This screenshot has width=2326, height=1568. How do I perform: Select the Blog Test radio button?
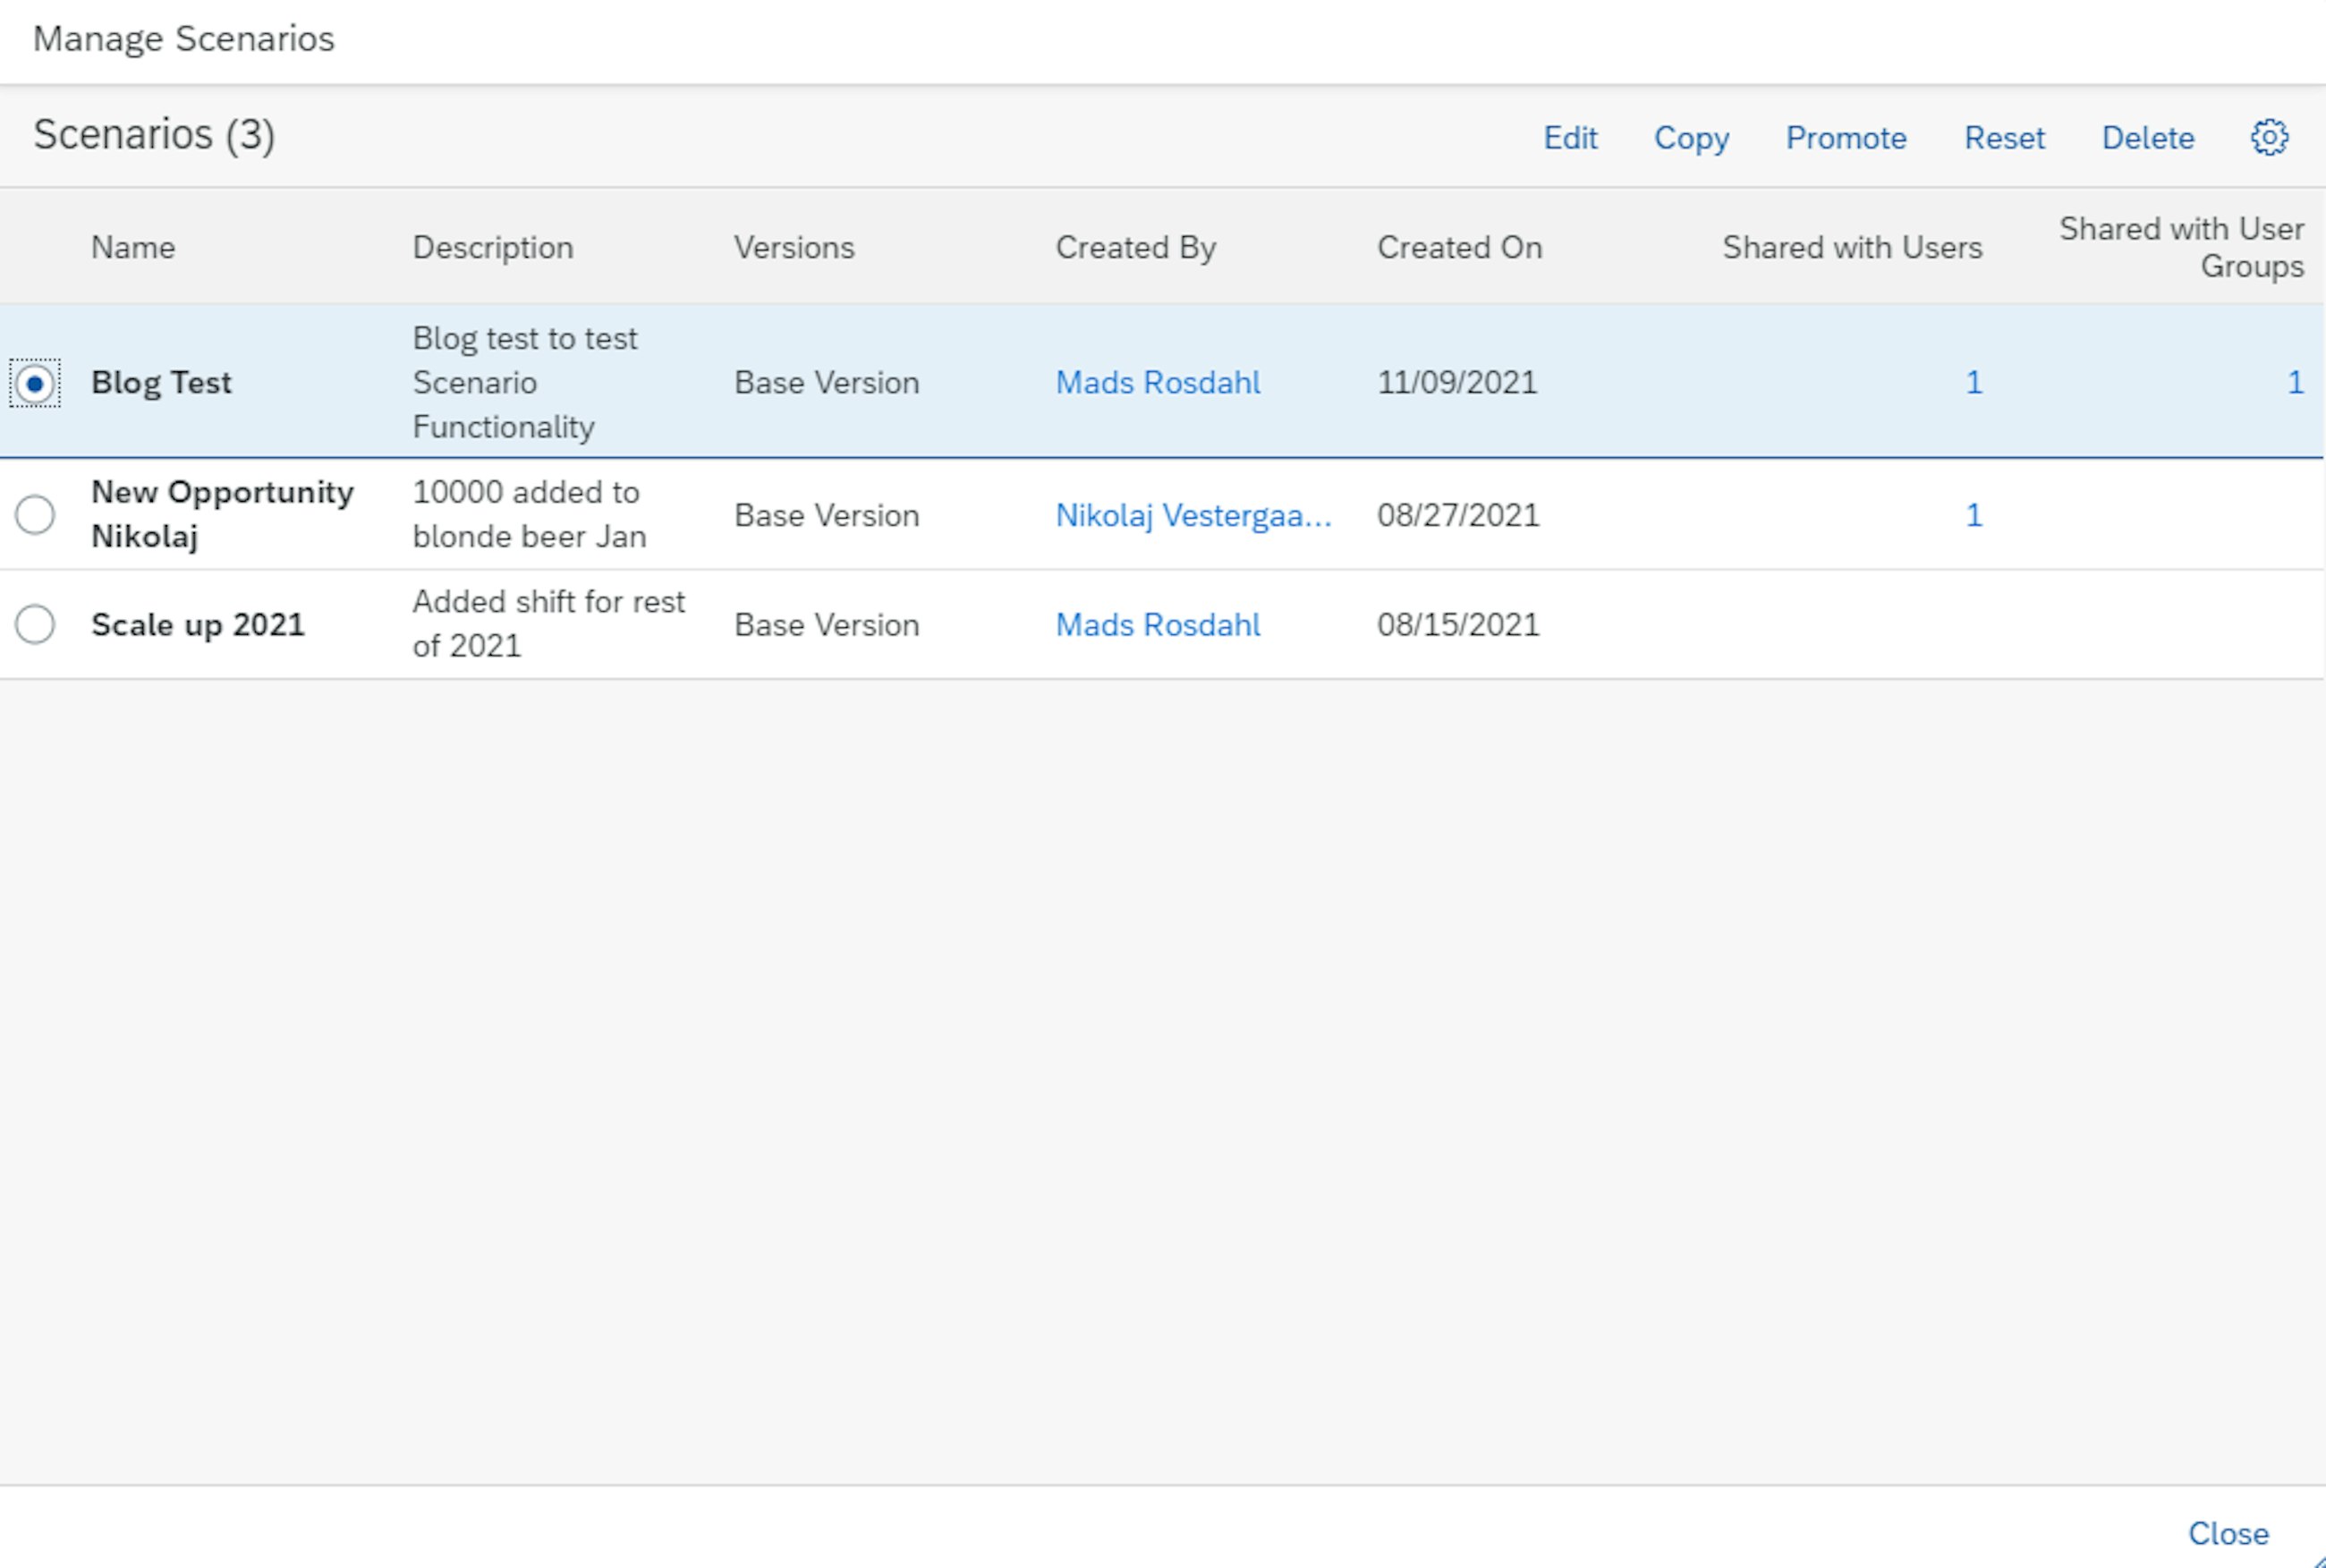35,384
